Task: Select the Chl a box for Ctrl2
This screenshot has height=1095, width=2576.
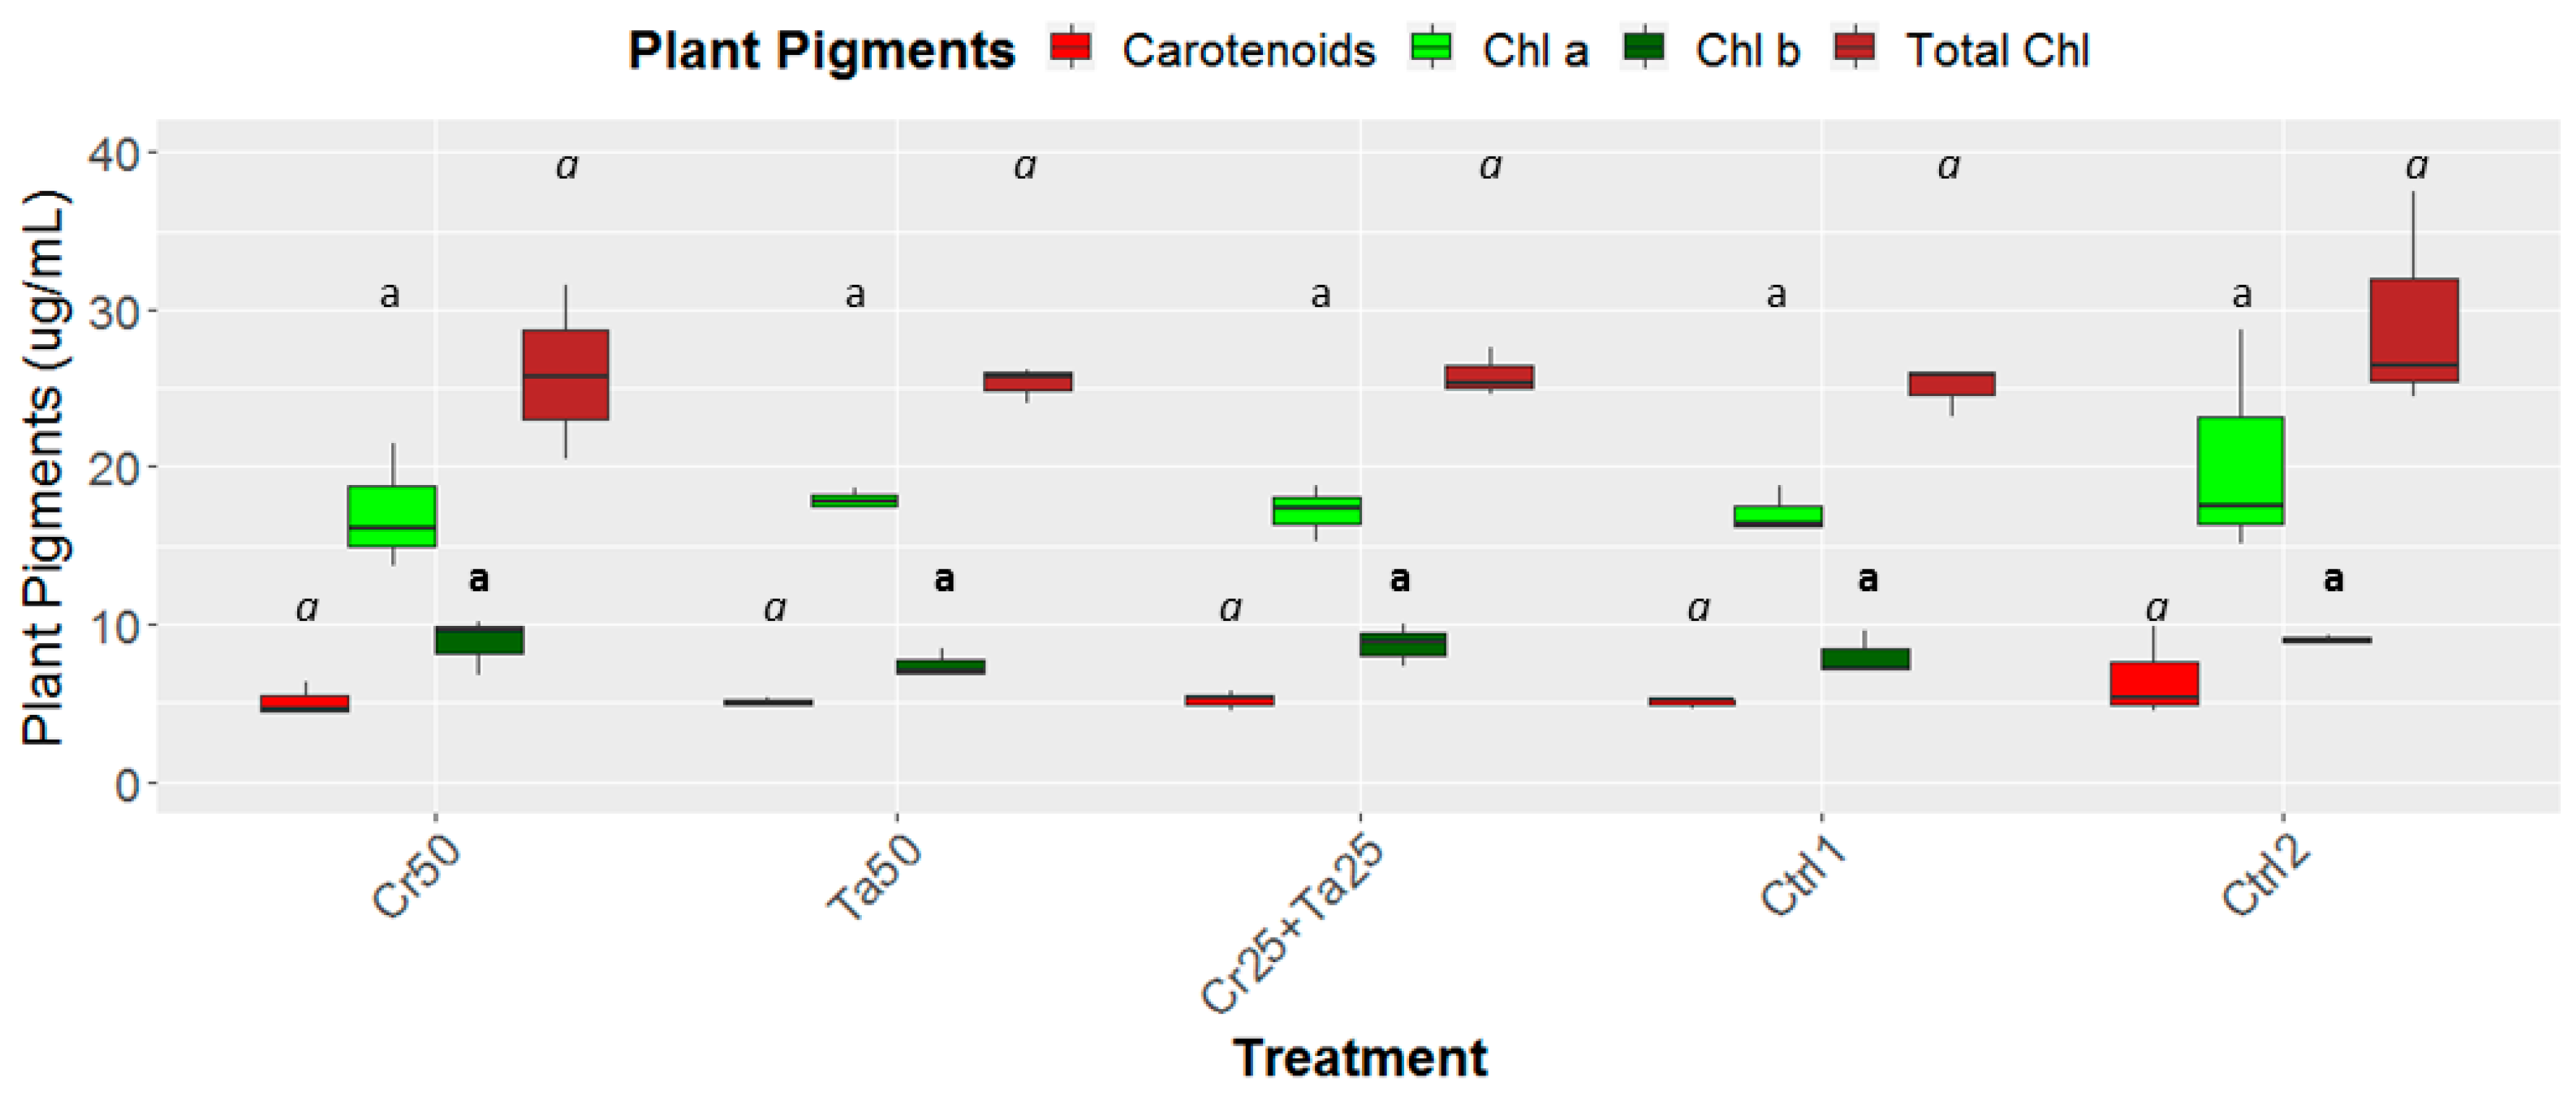Action: (2240, 470)
